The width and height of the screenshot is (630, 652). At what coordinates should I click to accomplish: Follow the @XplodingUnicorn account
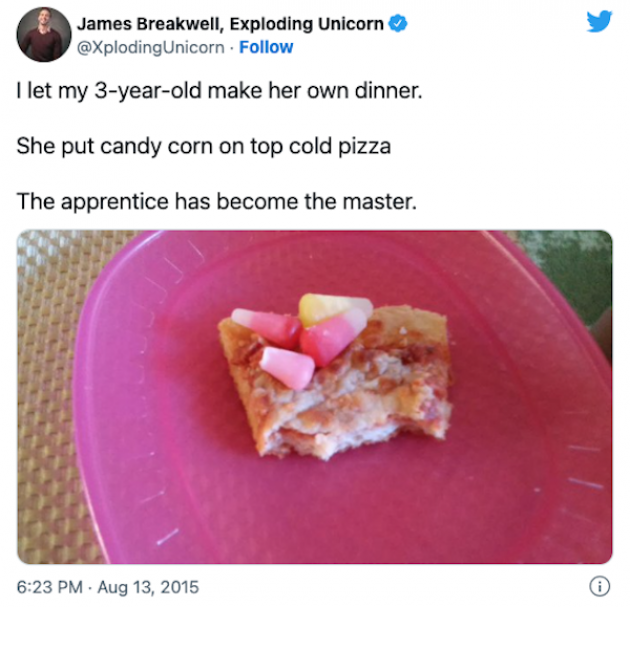pyautogui.click(x=266, y=47)
